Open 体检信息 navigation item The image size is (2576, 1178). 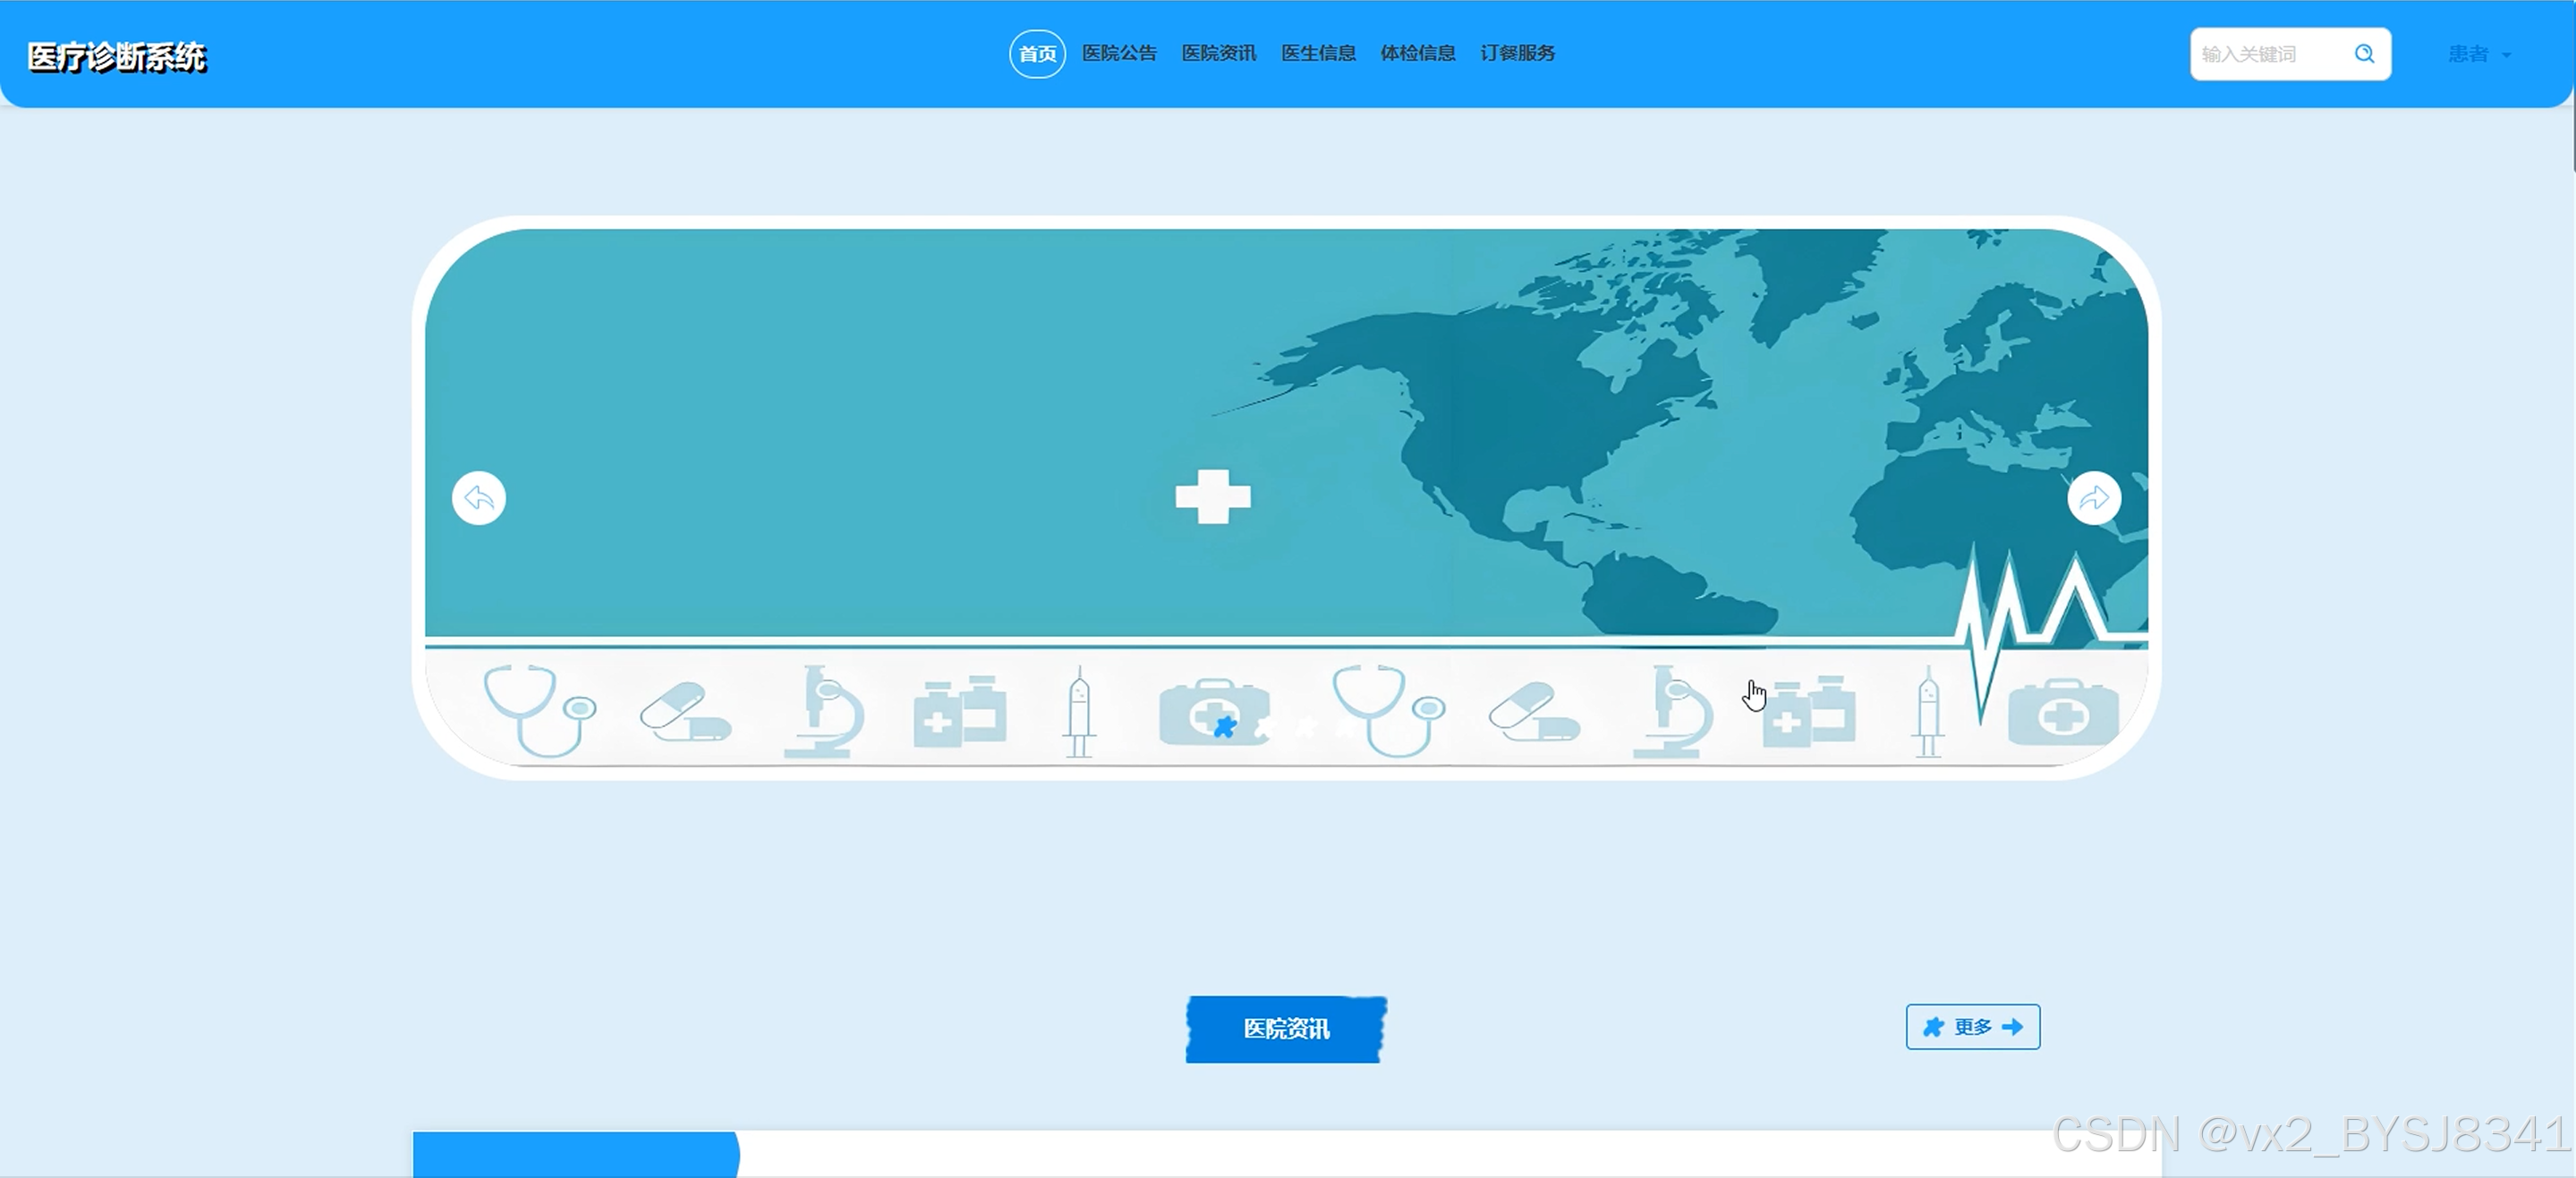click(1417, 54)
